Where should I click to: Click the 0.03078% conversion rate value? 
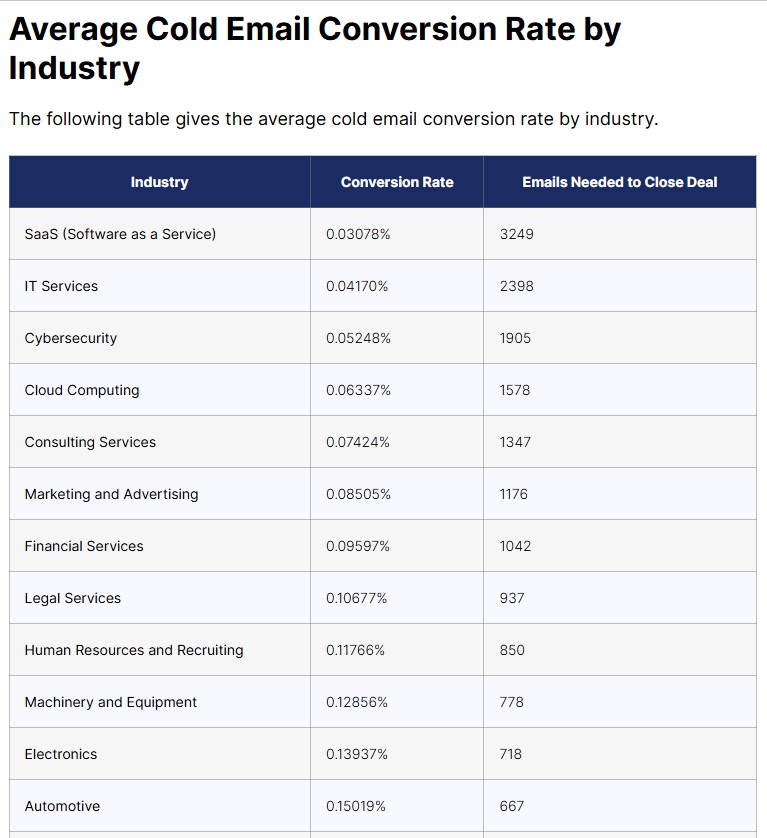click(x=358, y=234)
